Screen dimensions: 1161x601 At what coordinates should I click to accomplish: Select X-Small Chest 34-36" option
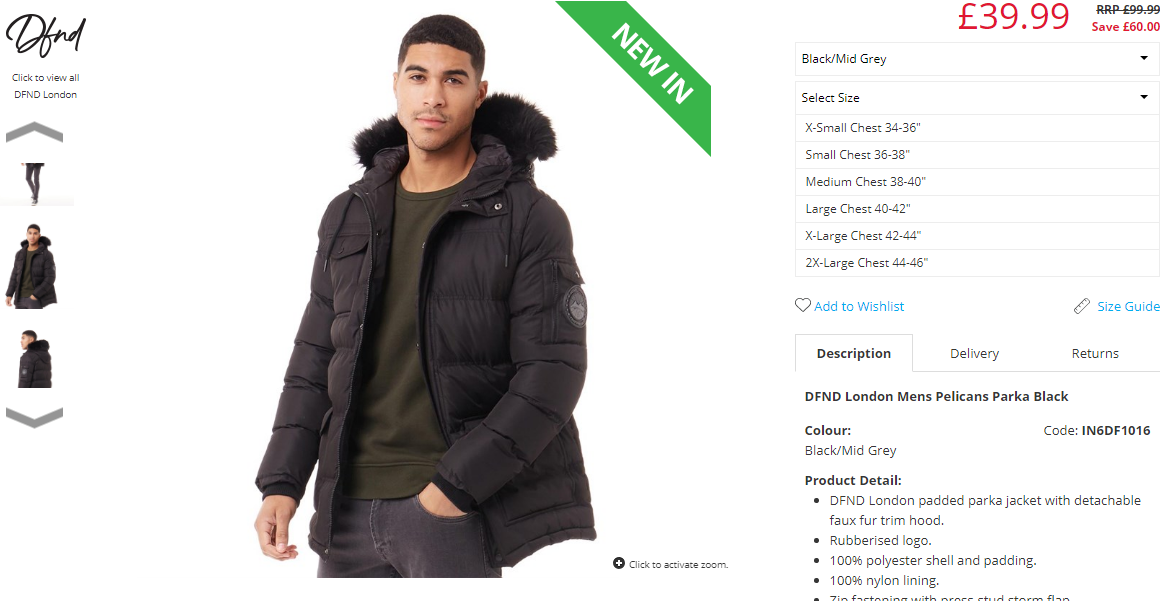tap(977, 128)
